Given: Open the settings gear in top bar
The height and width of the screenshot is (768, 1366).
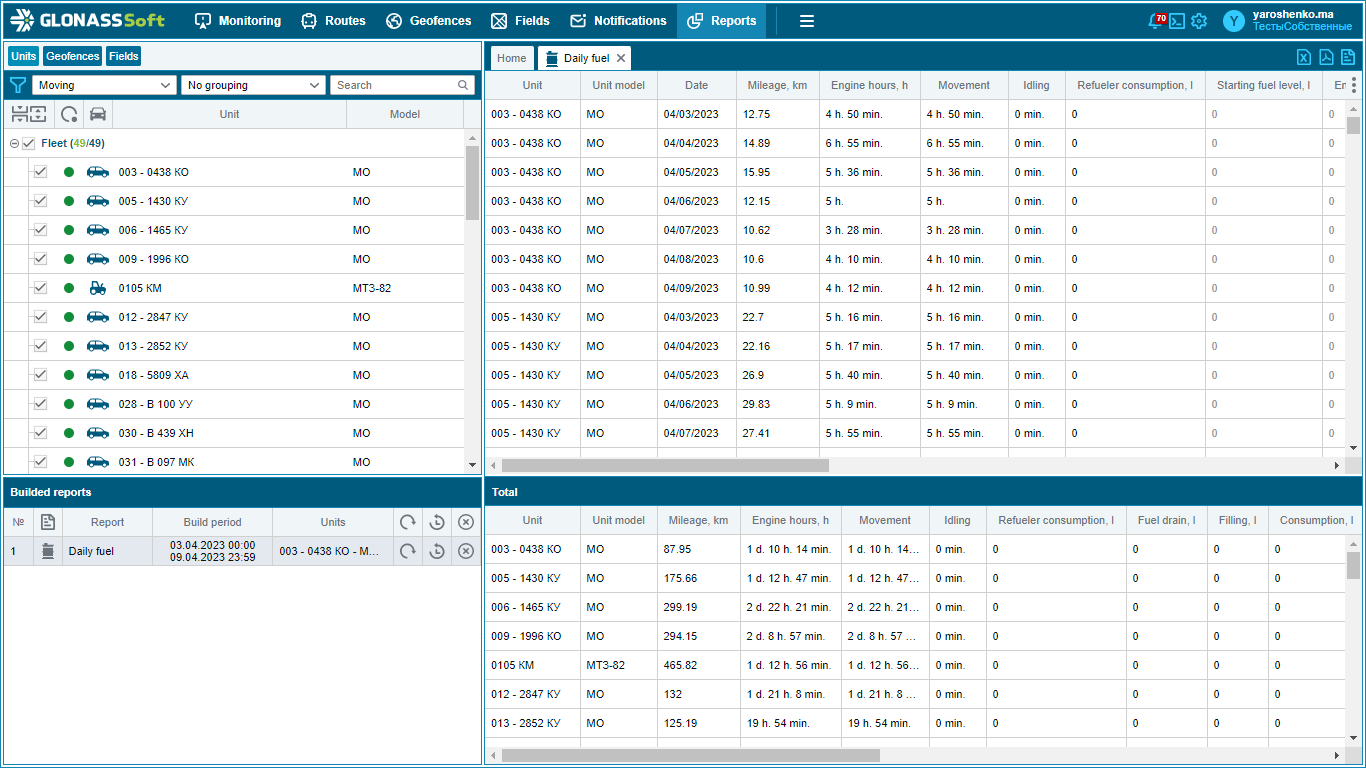Looking at the screenshot, I should click(1199, 21).
